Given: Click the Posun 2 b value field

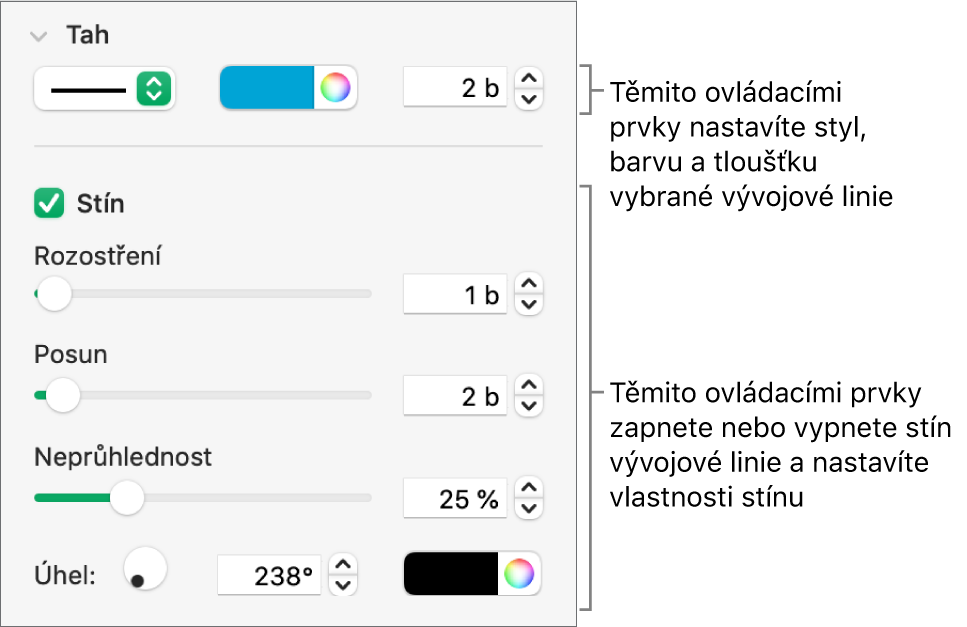Looking at the screenshot, I should pos(455,396).
